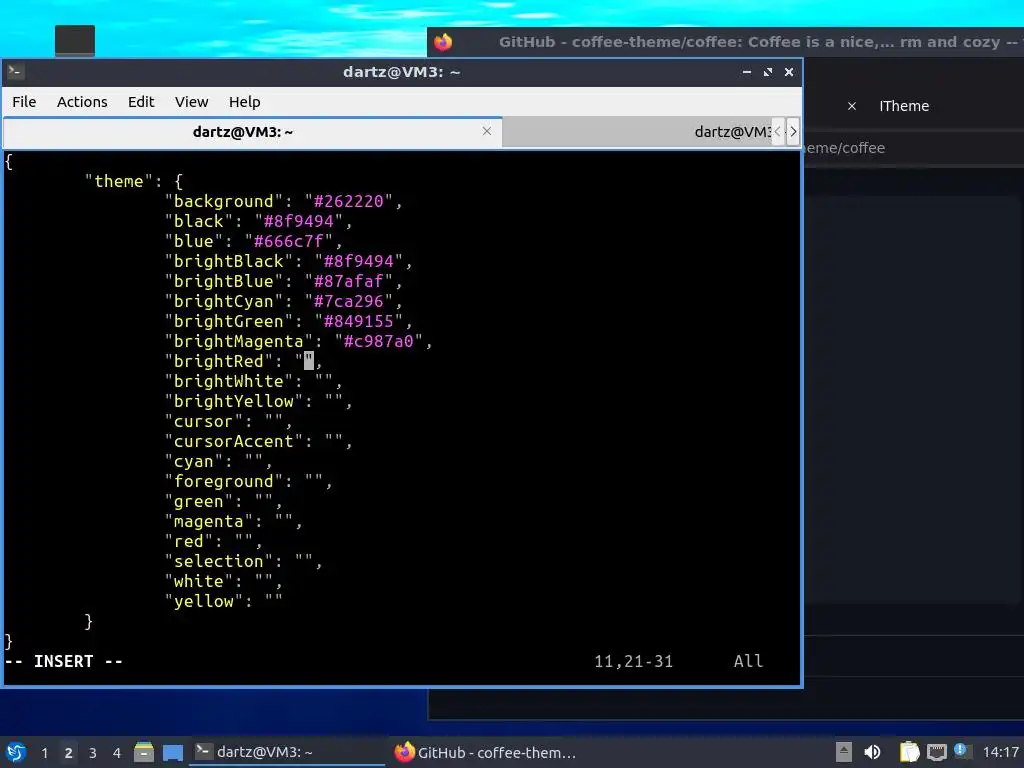This screenshot has width=1024, height=768.
Task: Maximize the terminal window
Action: tap(768, 72)
